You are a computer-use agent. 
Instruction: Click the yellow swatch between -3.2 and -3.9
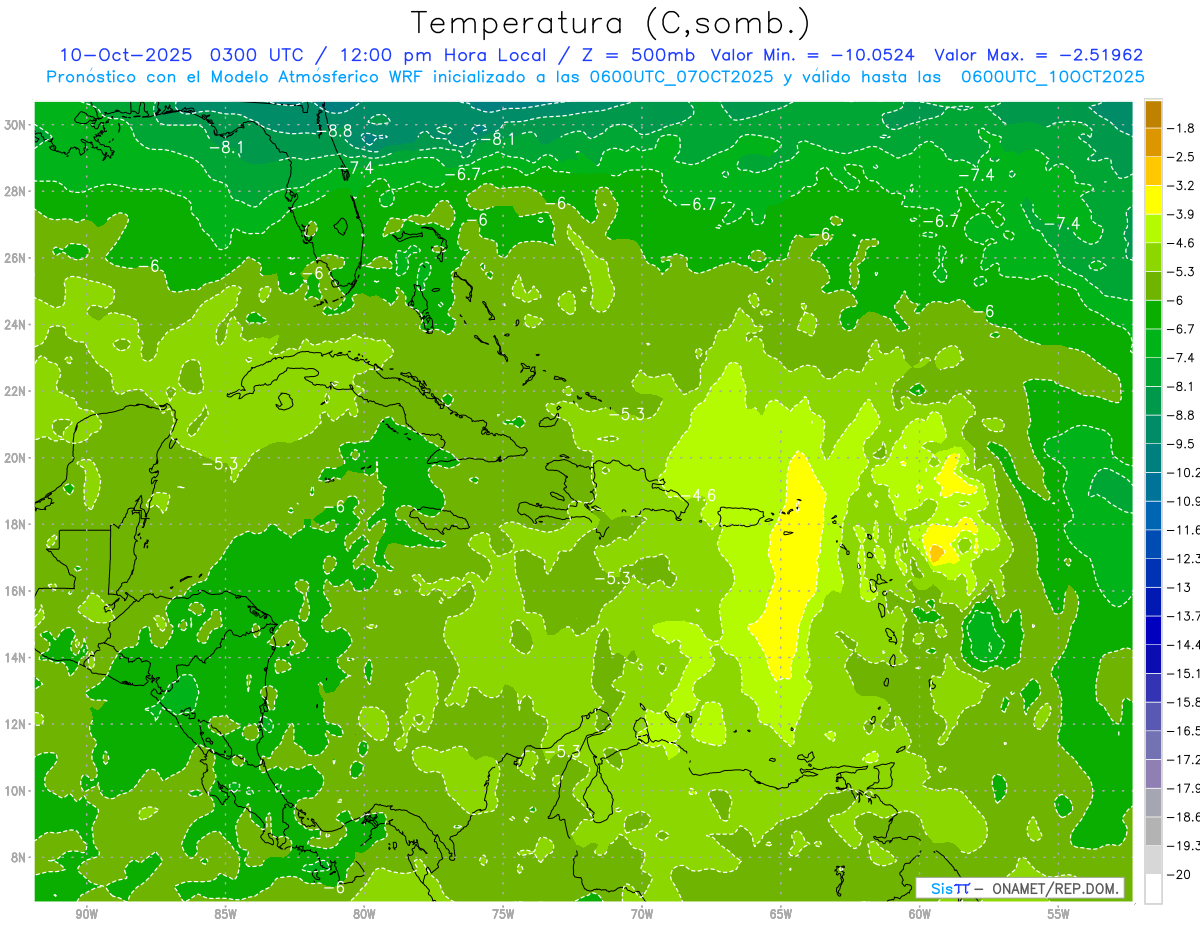tap(1153, 200)
